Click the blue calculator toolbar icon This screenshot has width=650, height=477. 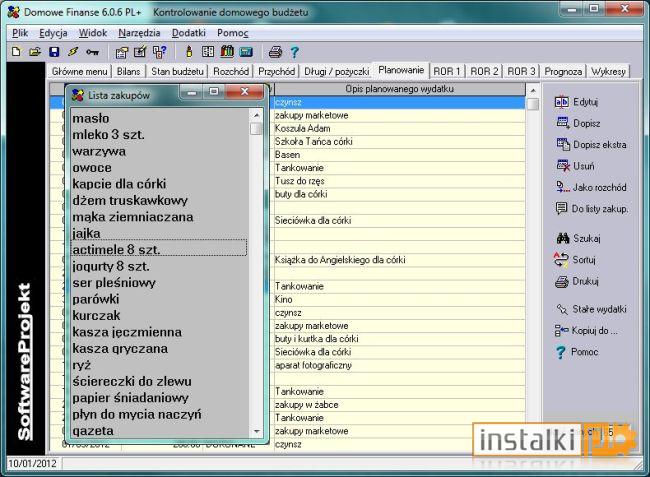click(246, 52)
